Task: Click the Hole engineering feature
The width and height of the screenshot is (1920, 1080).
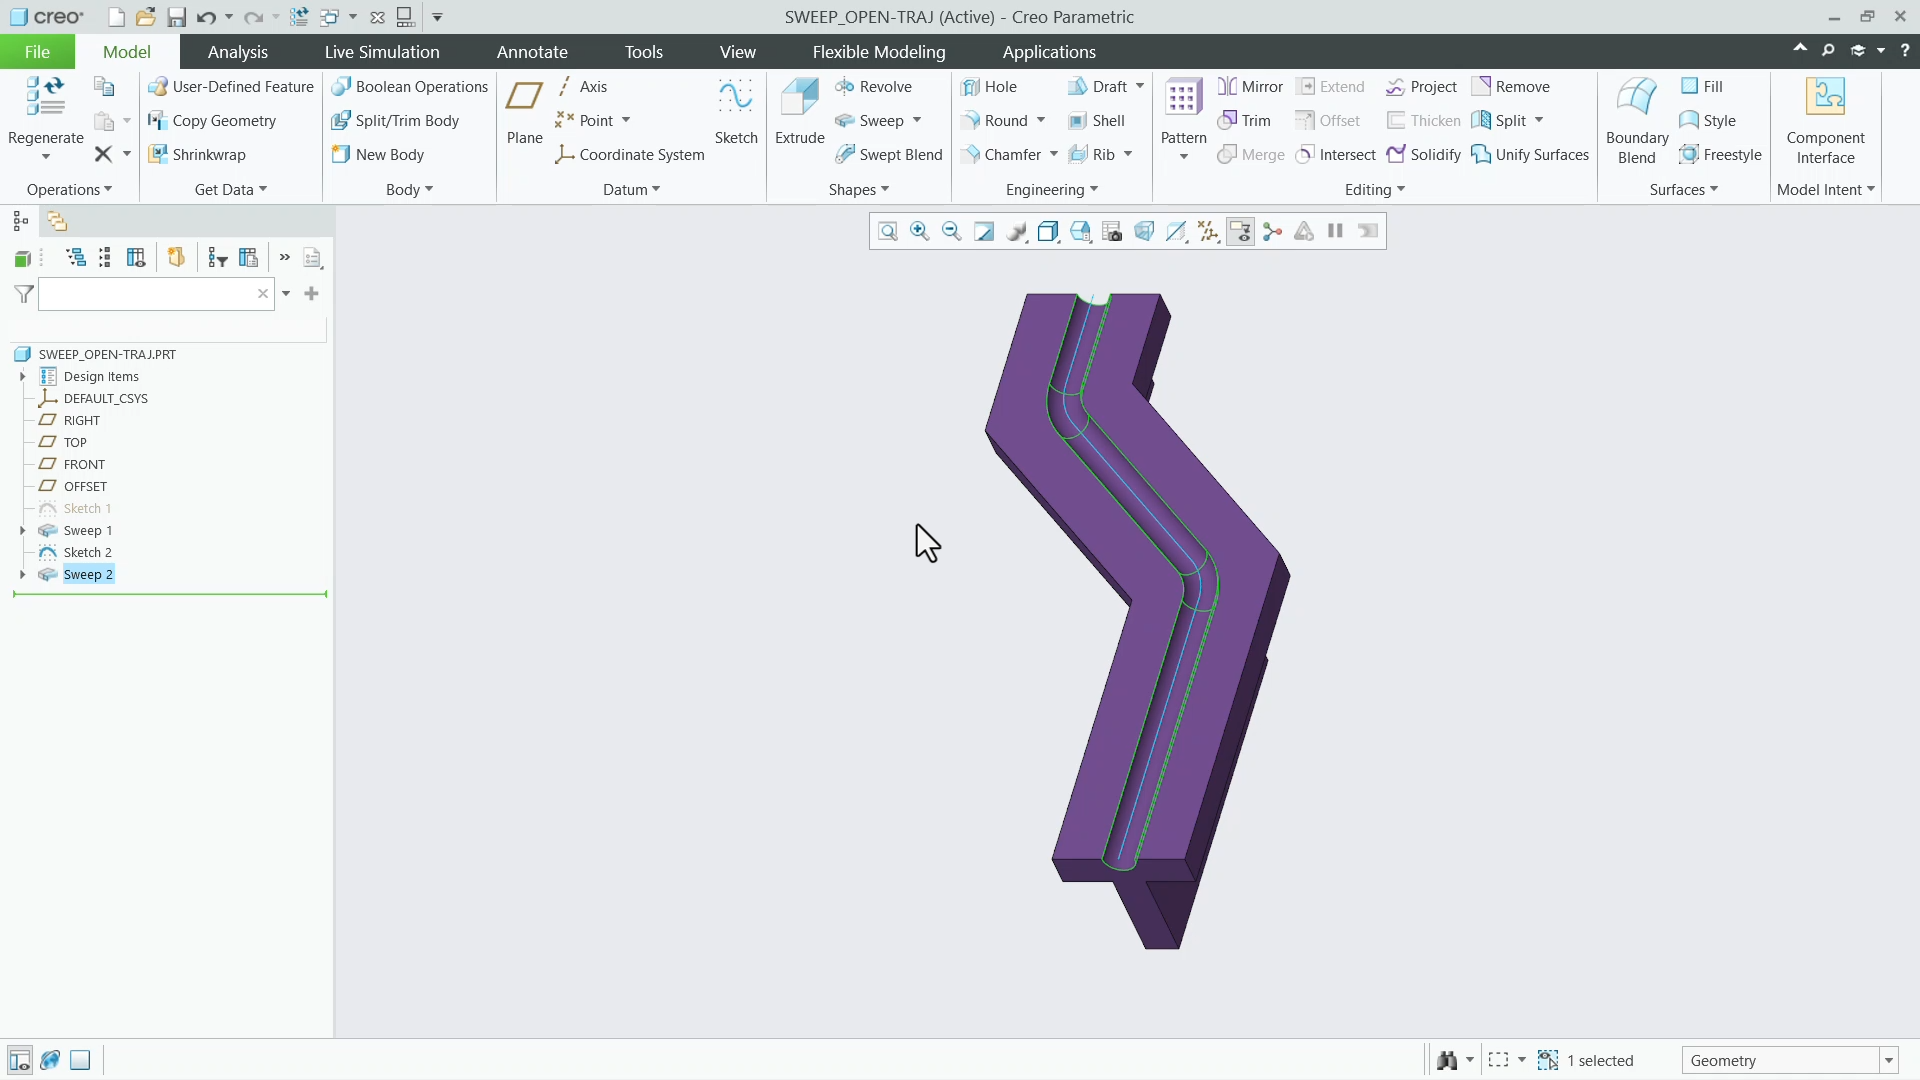Action: click(x=989, y=87)
